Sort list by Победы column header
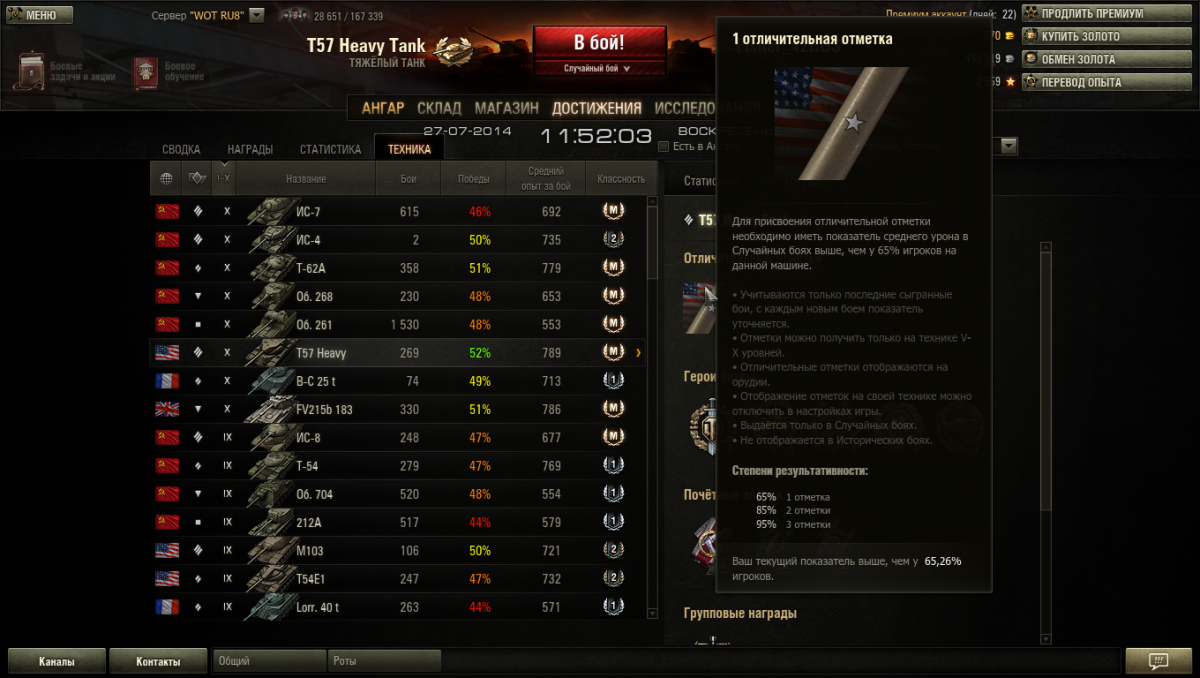Image resolution: width=1200 pixels, height=678 pixels. [x=474, y=179]
